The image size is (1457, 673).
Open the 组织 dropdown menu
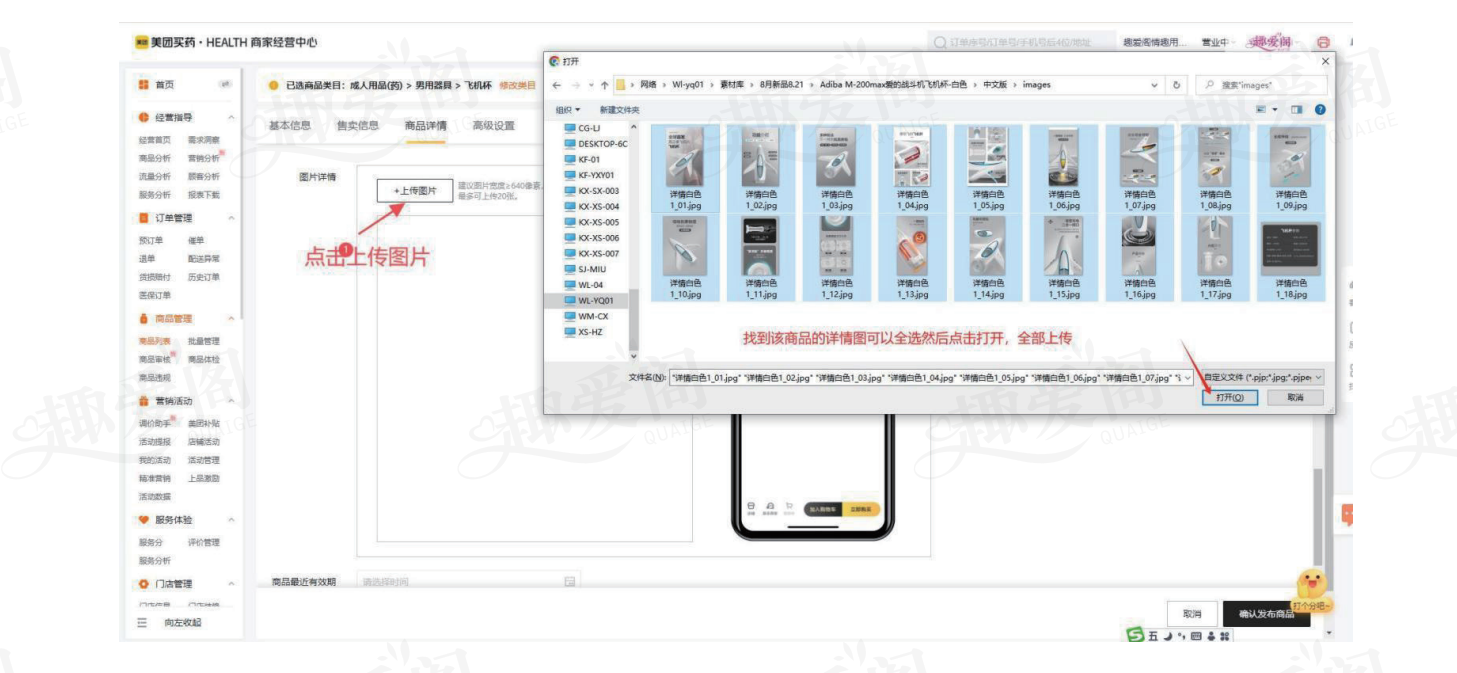(570, 110)
